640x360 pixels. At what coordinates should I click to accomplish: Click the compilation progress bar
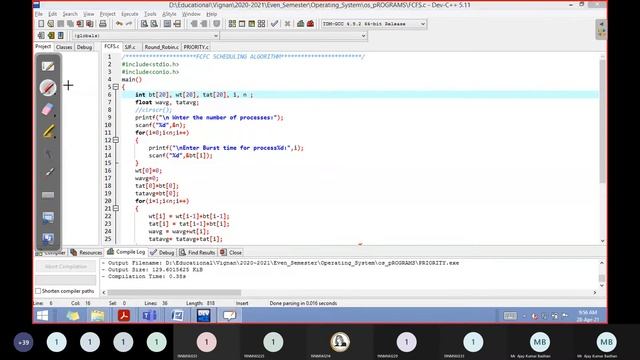(66, 280)
